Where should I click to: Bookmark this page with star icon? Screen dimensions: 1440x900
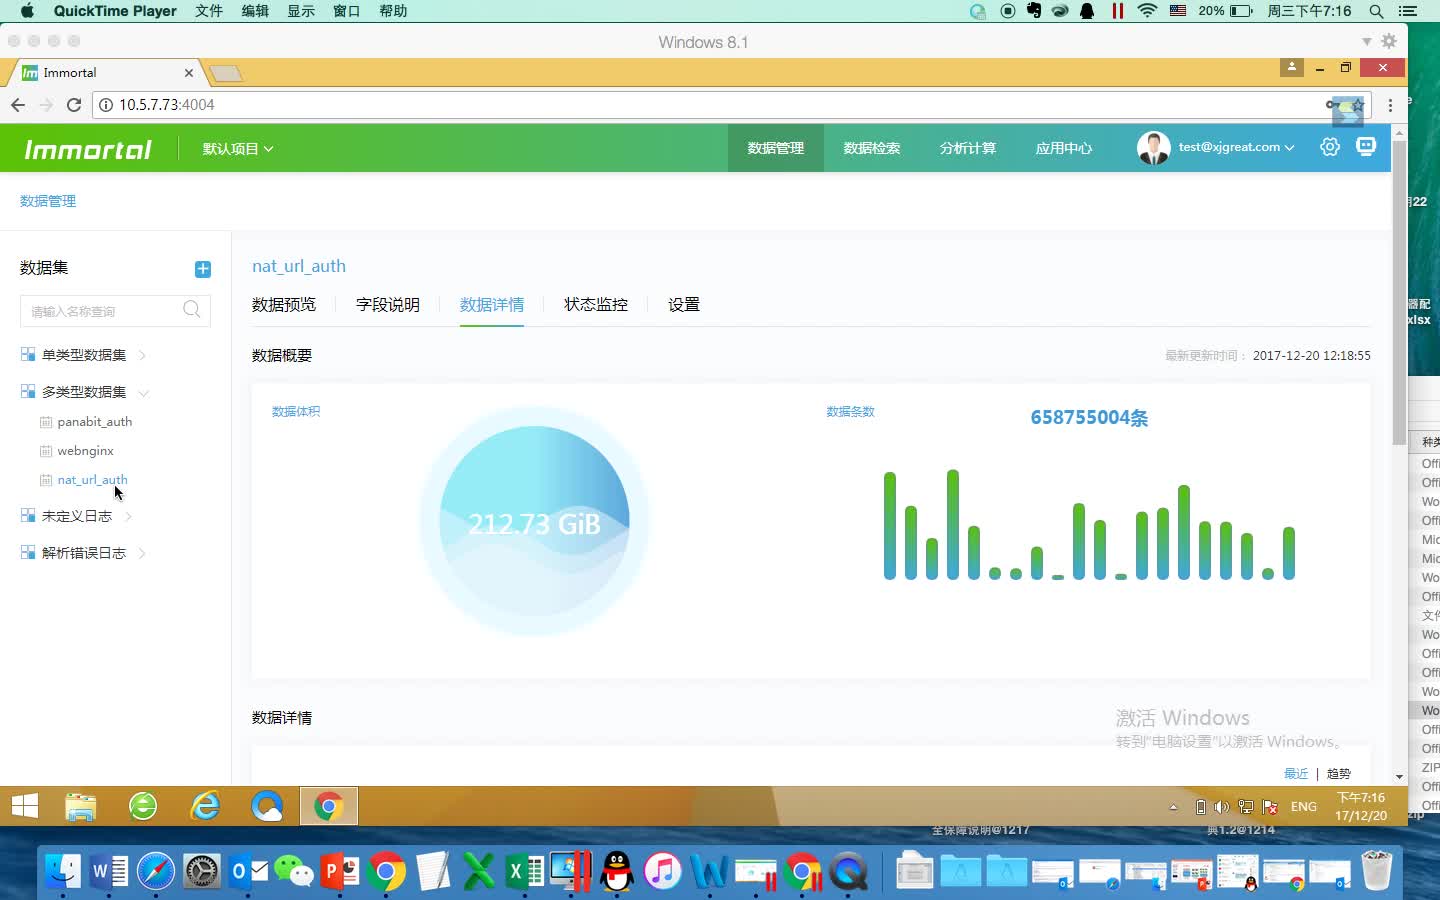[1358, 104]
